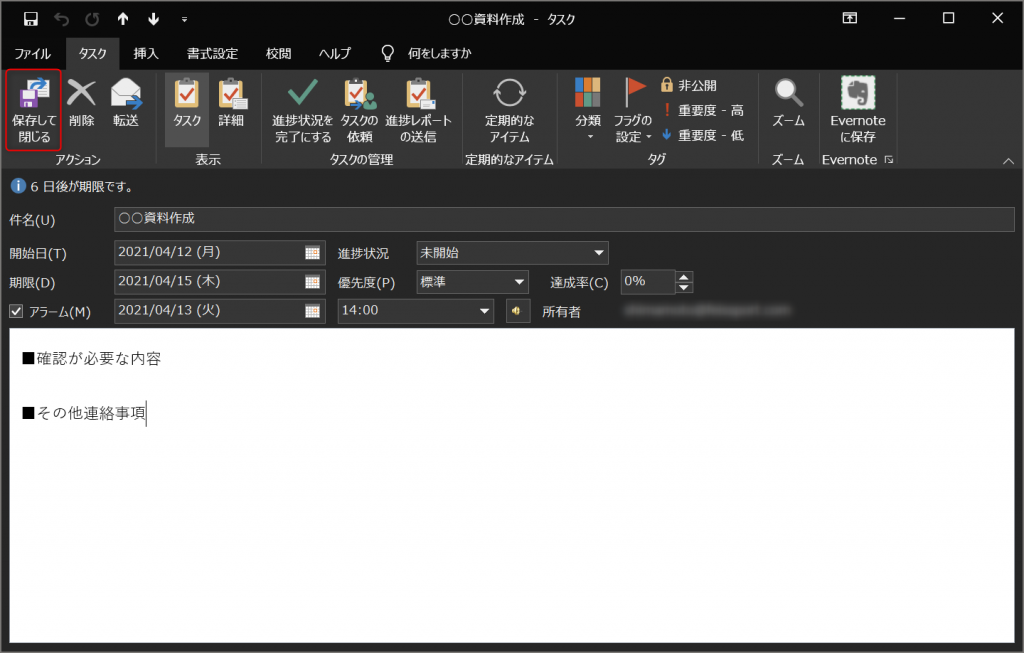This screenshot has width=1024, height=653.
Task: Decrease 達成率 with down spinner arrow
Action: click(x=684, y=287)
